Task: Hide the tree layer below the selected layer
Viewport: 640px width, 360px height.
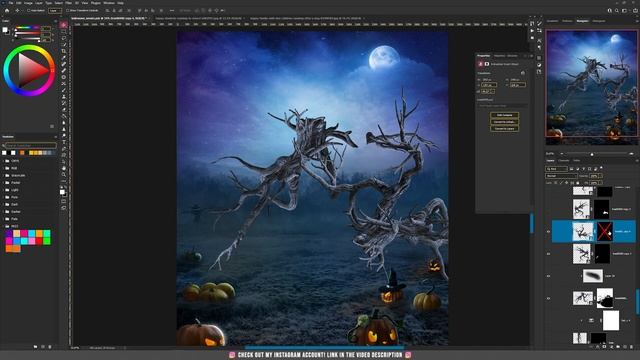Action: (548, 254)
